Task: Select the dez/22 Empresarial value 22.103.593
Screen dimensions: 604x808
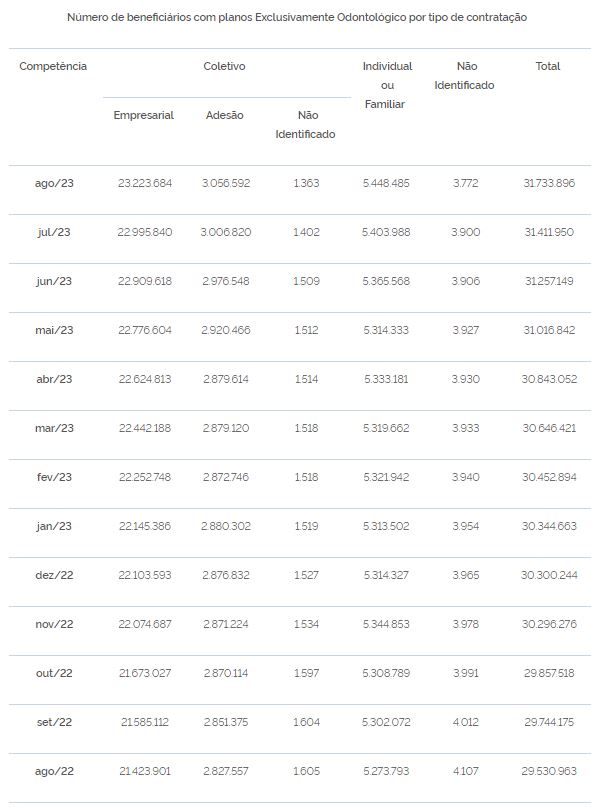Action: click(145, 575)
